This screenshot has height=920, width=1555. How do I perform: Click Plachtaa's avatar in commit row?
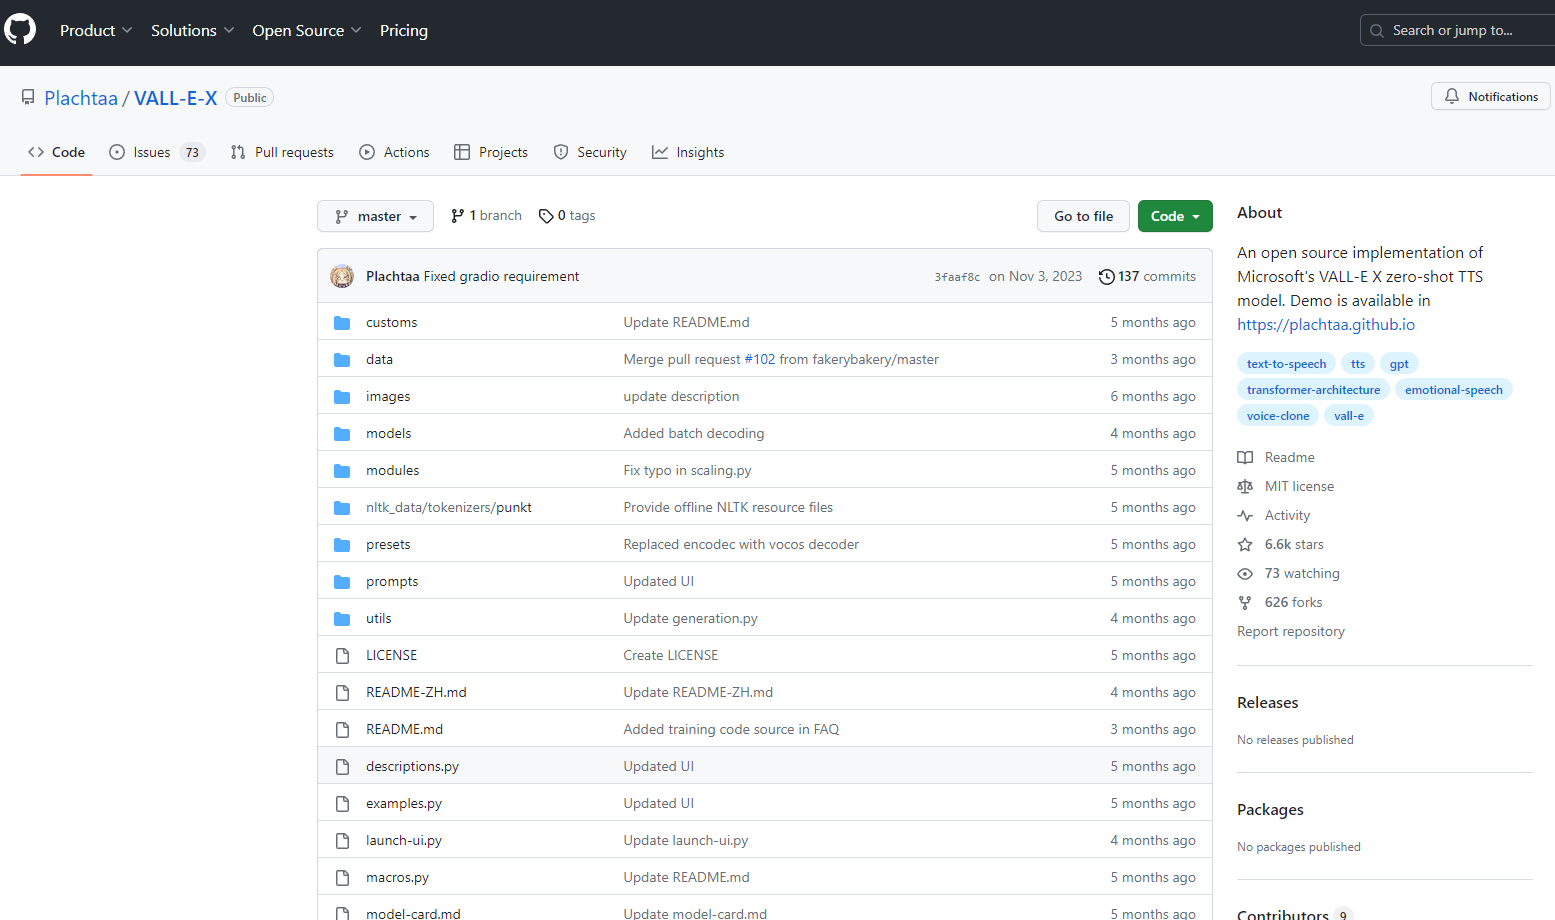342,276
